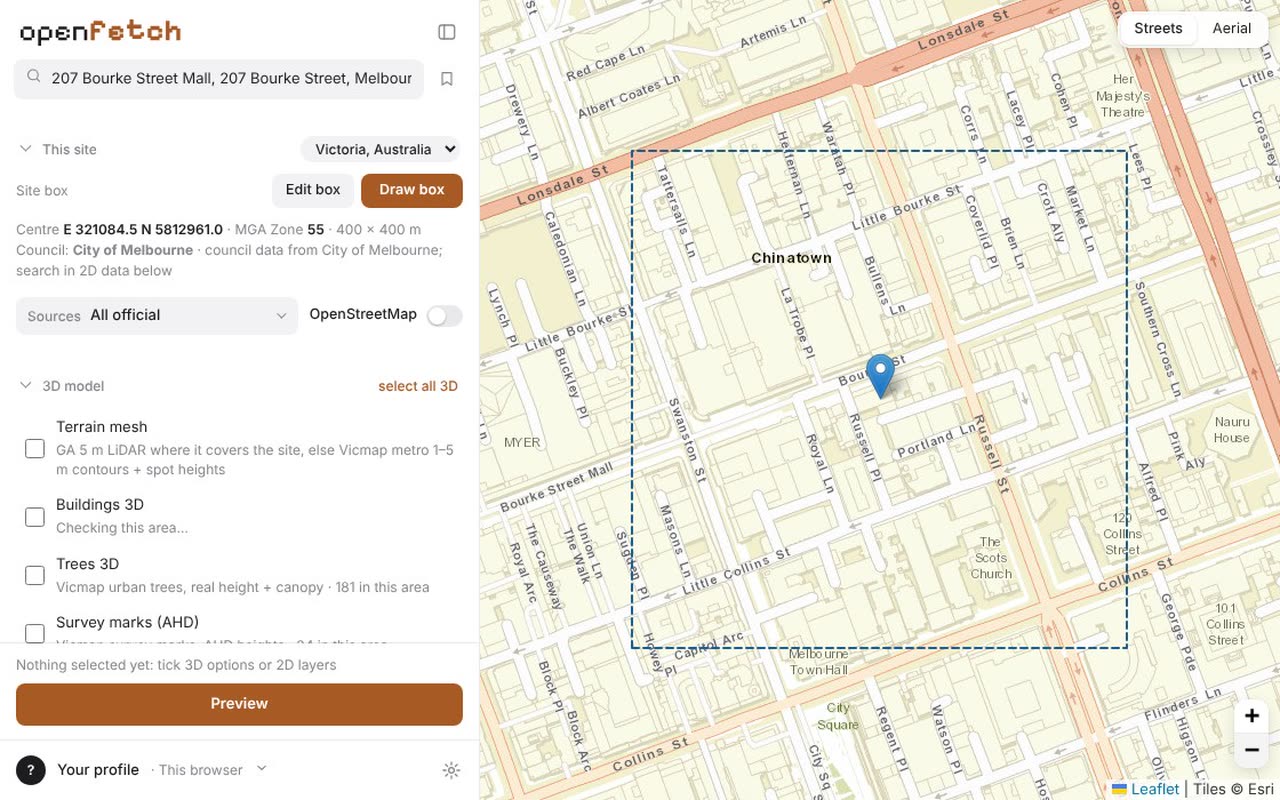Click the Chinatown label on the map
Screen dimensions: 1280x800
pos(791,258)
